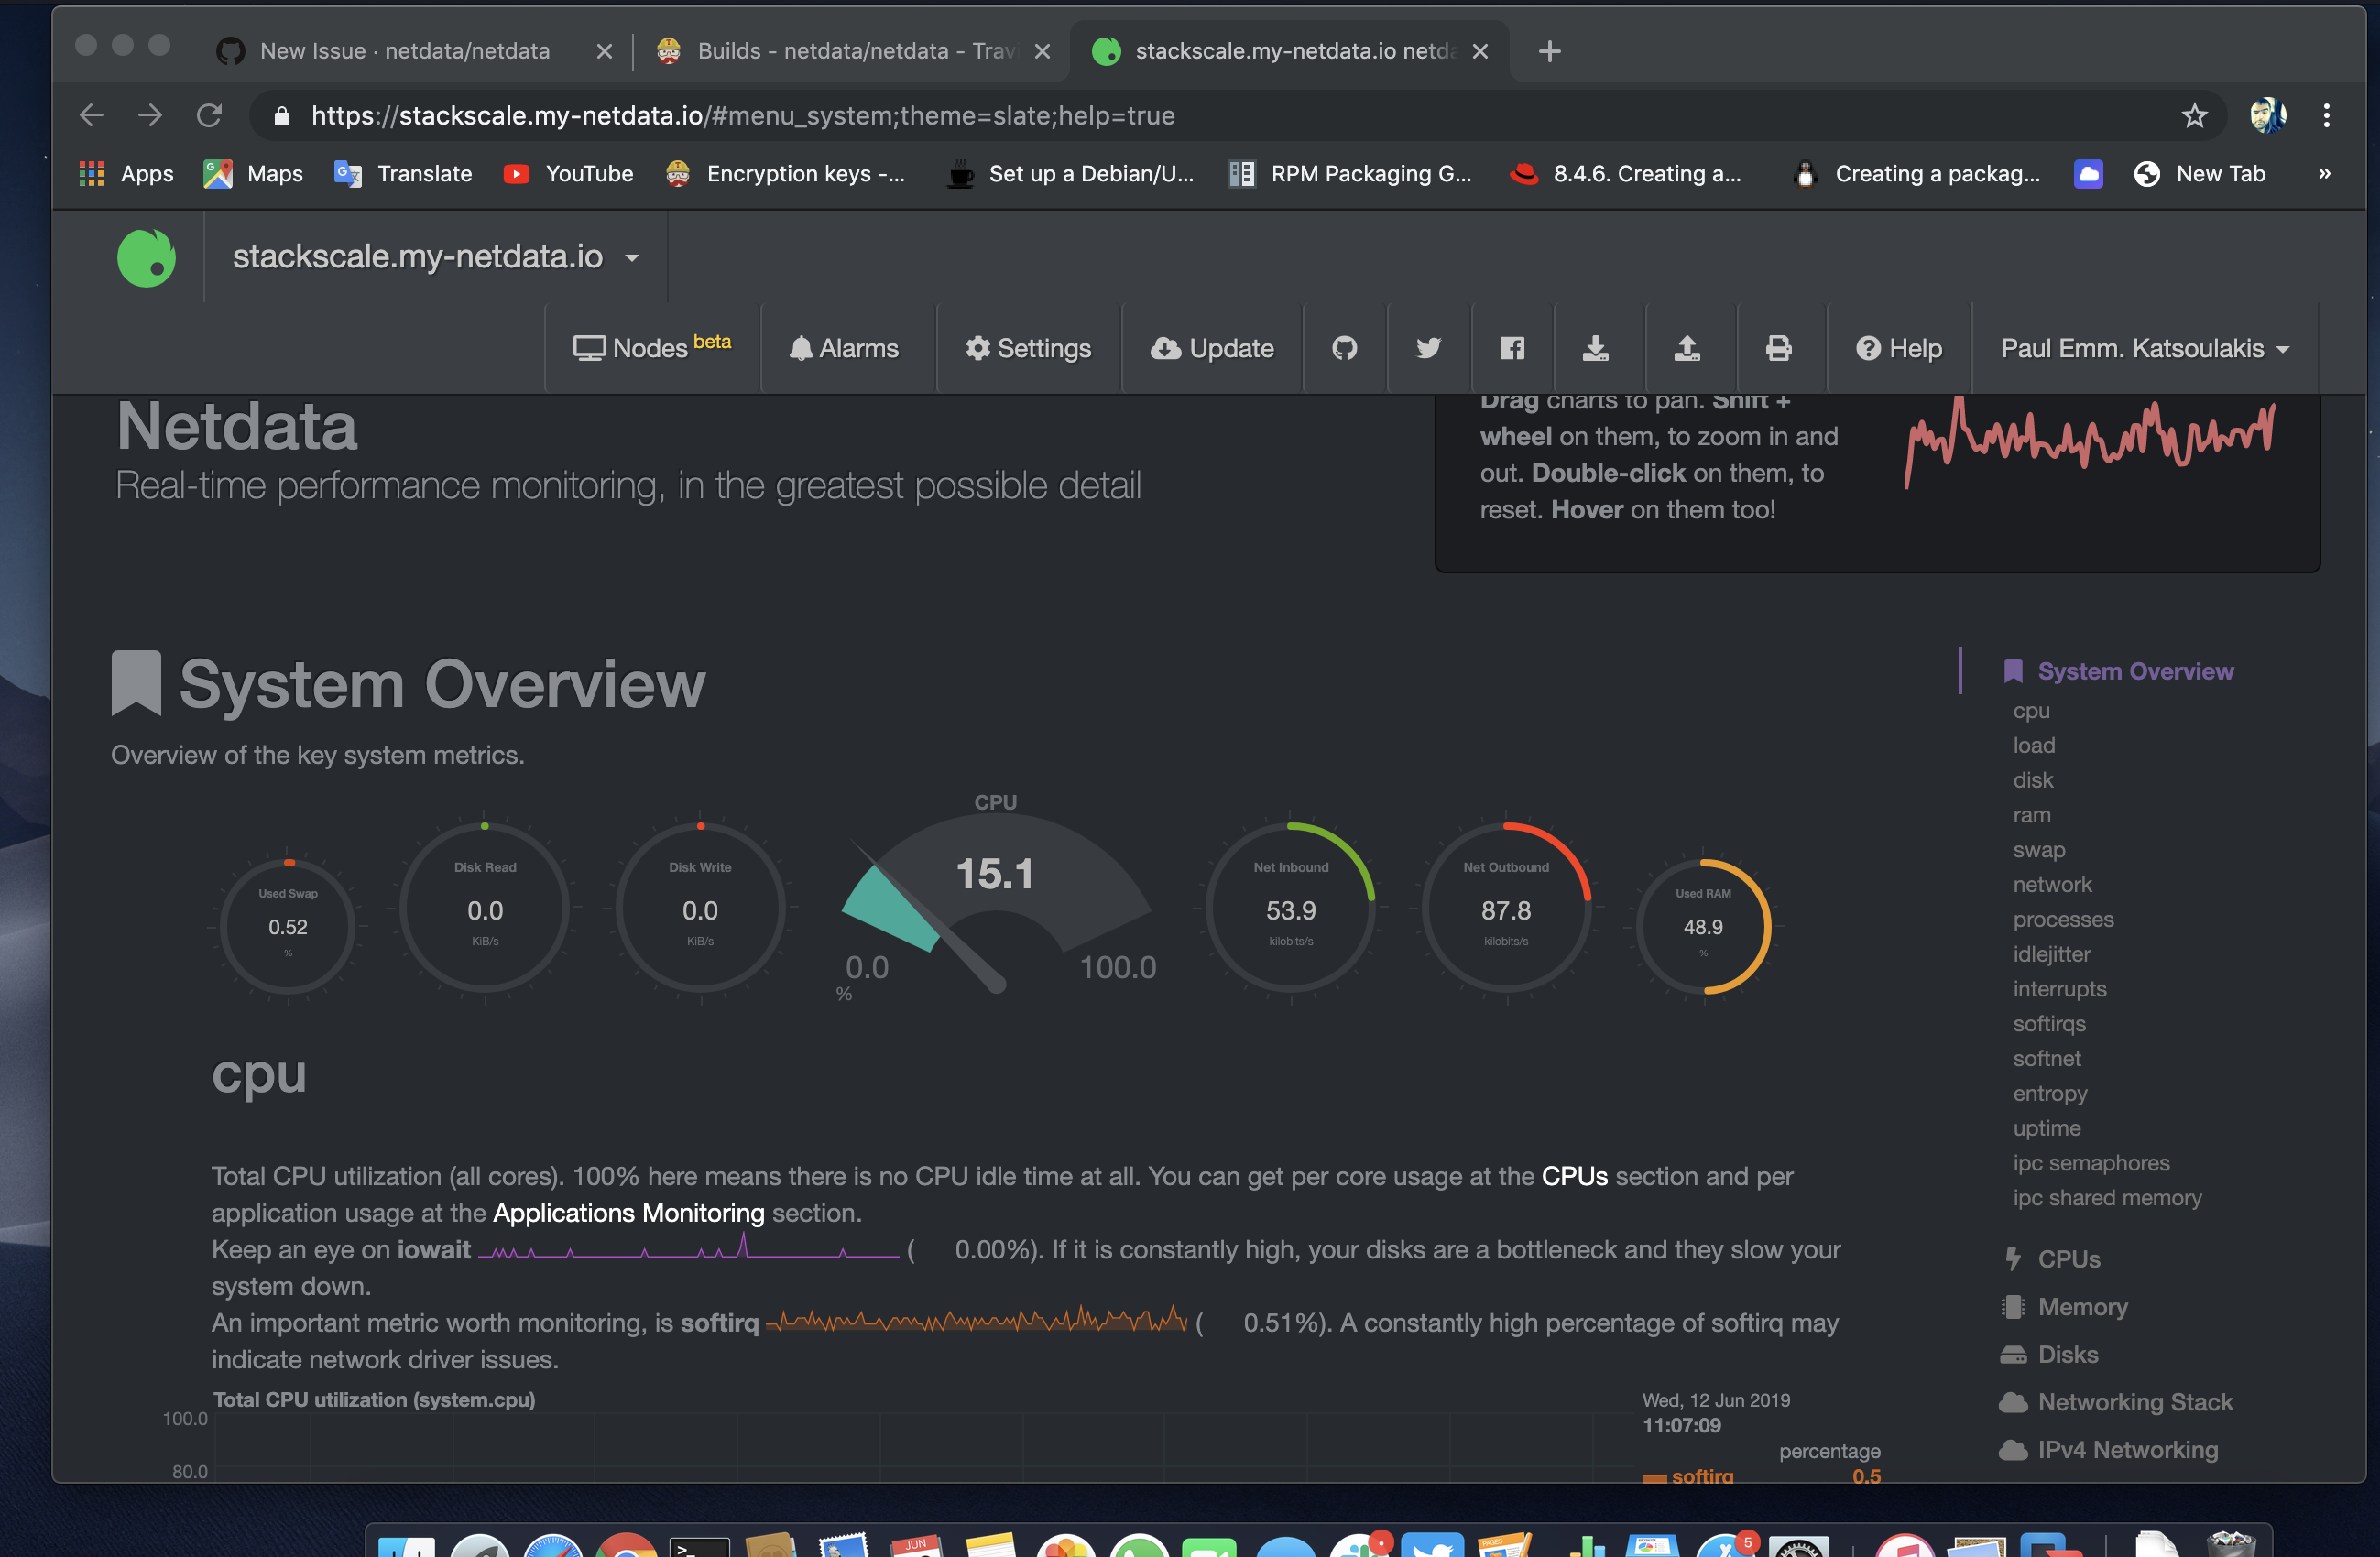
Task: Open Netdata's GitHub repository icon
Action: pyautogui.click(x=1344, y=348)
